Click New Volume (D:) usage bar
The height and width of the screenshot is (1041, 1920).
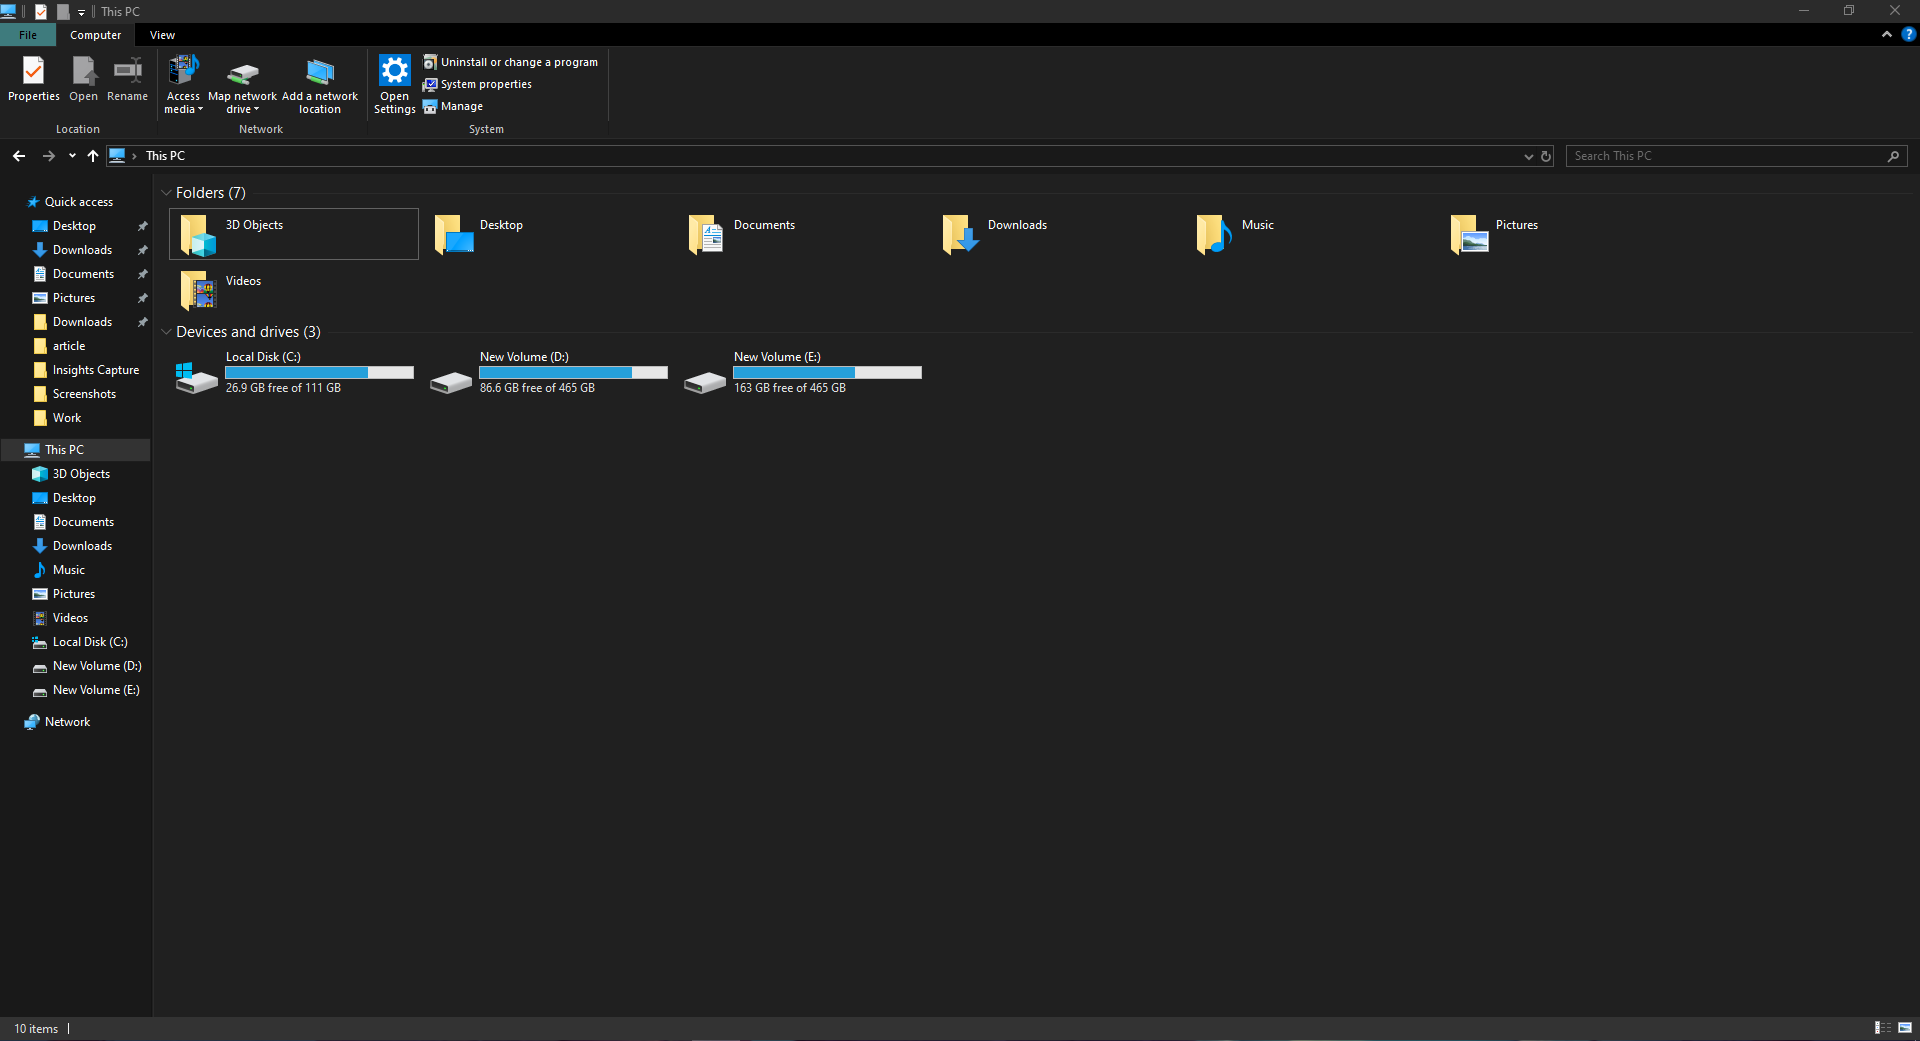click(x=573, y=372)
